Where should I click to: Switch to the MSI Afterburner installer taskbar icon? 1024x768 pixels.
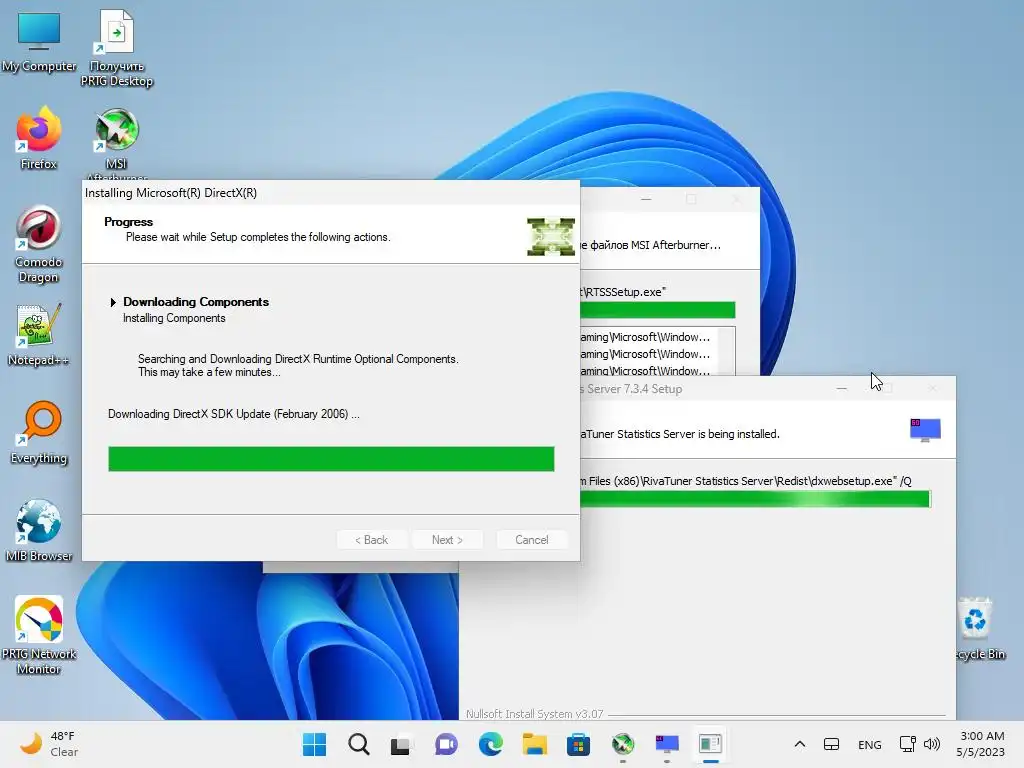622,744
